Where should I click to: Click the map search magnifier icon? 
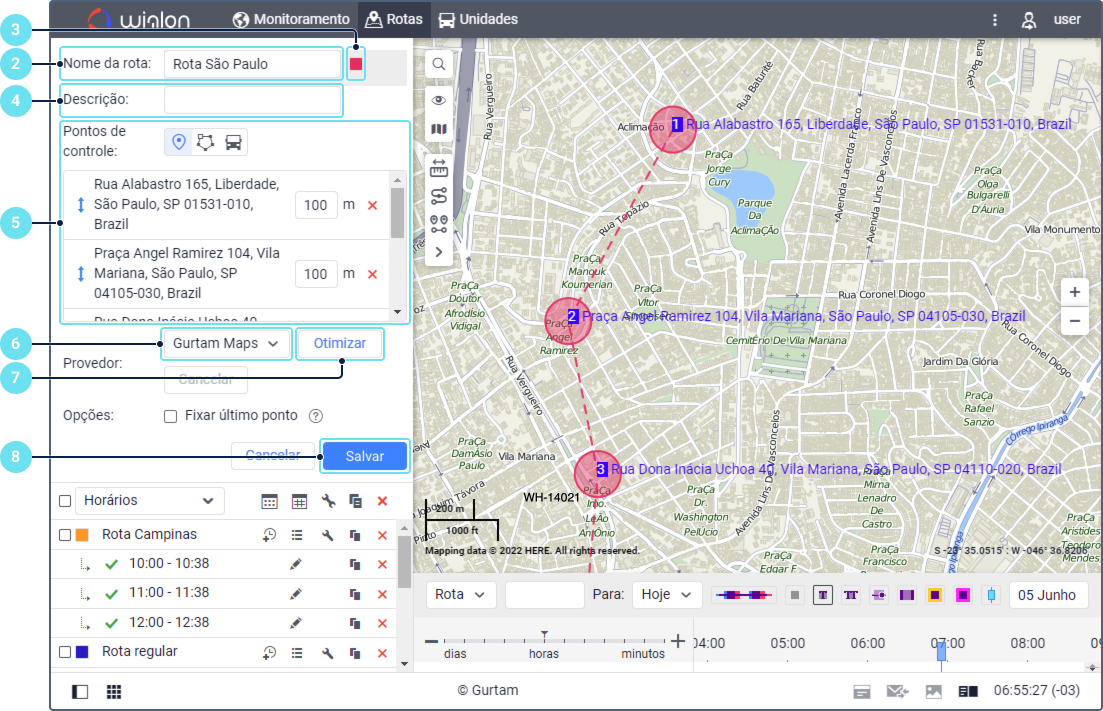pyautogui.click(x=438, y=65)
